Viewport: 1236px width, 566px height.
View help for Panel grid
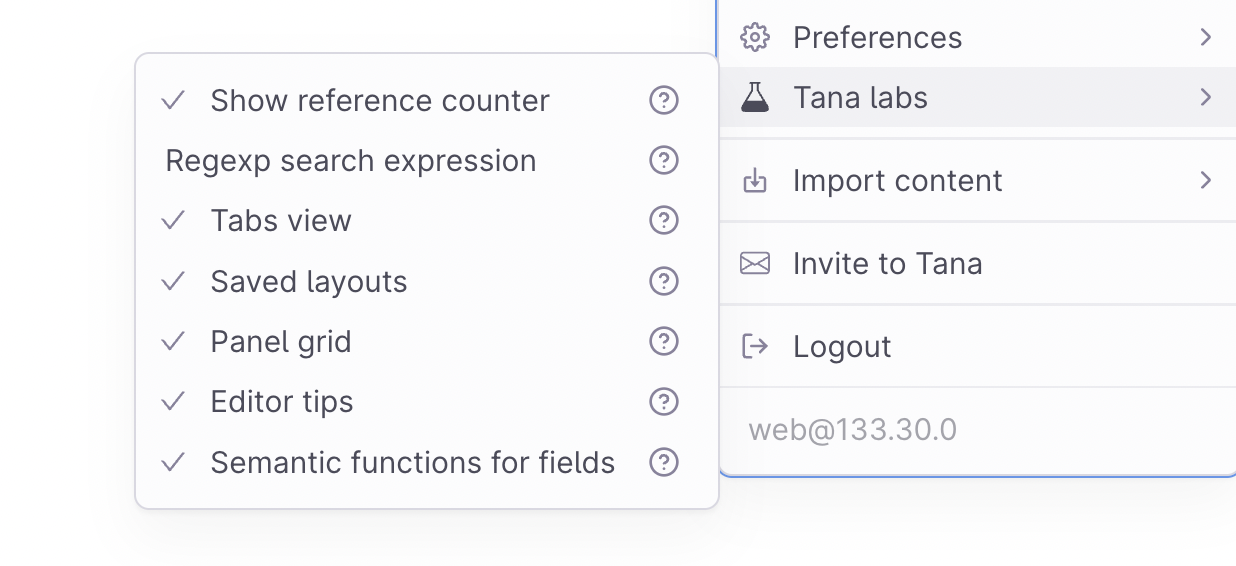click(x=664, y=341)
